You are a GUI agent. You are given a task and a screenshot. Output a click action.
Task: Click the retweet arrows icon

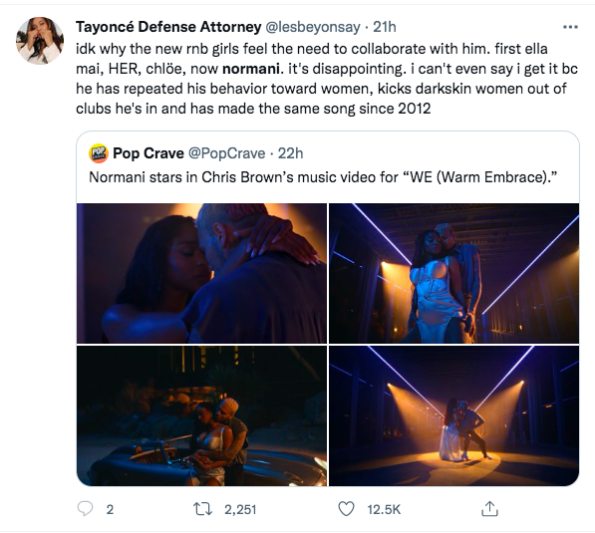pos(203,509)
